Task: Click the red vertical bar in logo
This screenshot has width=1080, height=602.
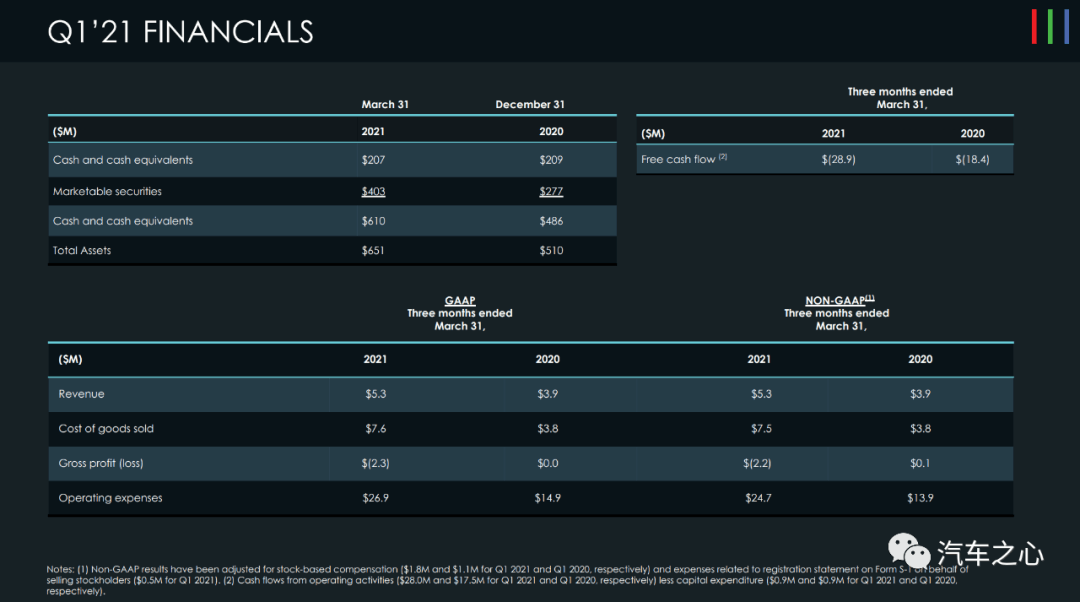Action: [x=1034, y=27]
